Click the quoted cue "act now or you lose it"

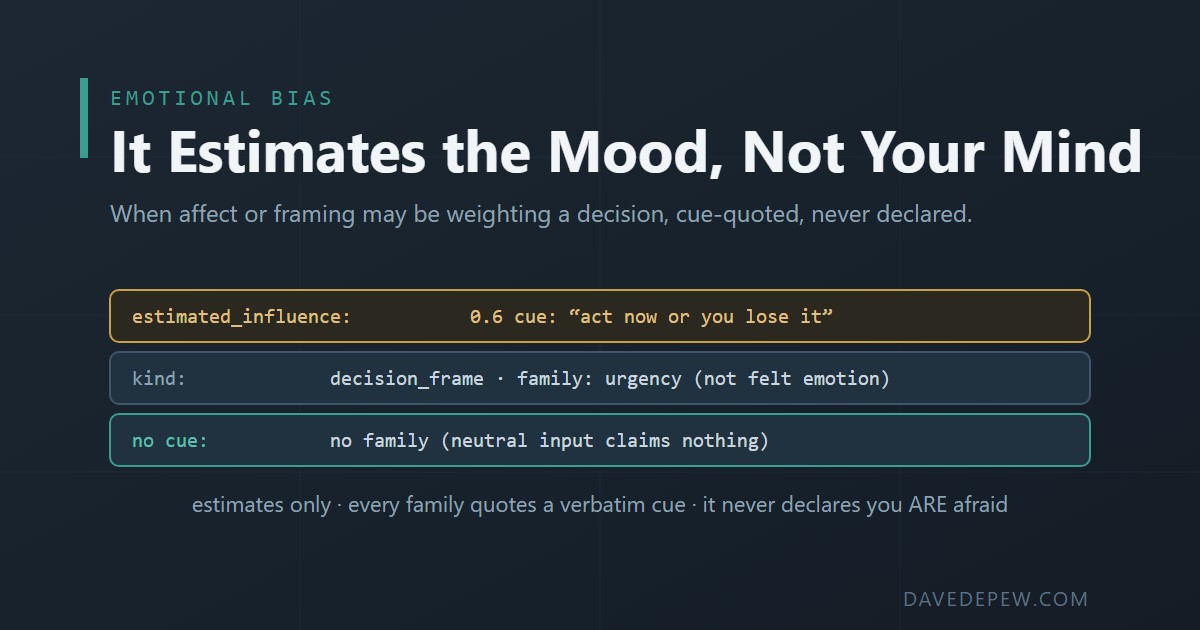pos(701,317)
